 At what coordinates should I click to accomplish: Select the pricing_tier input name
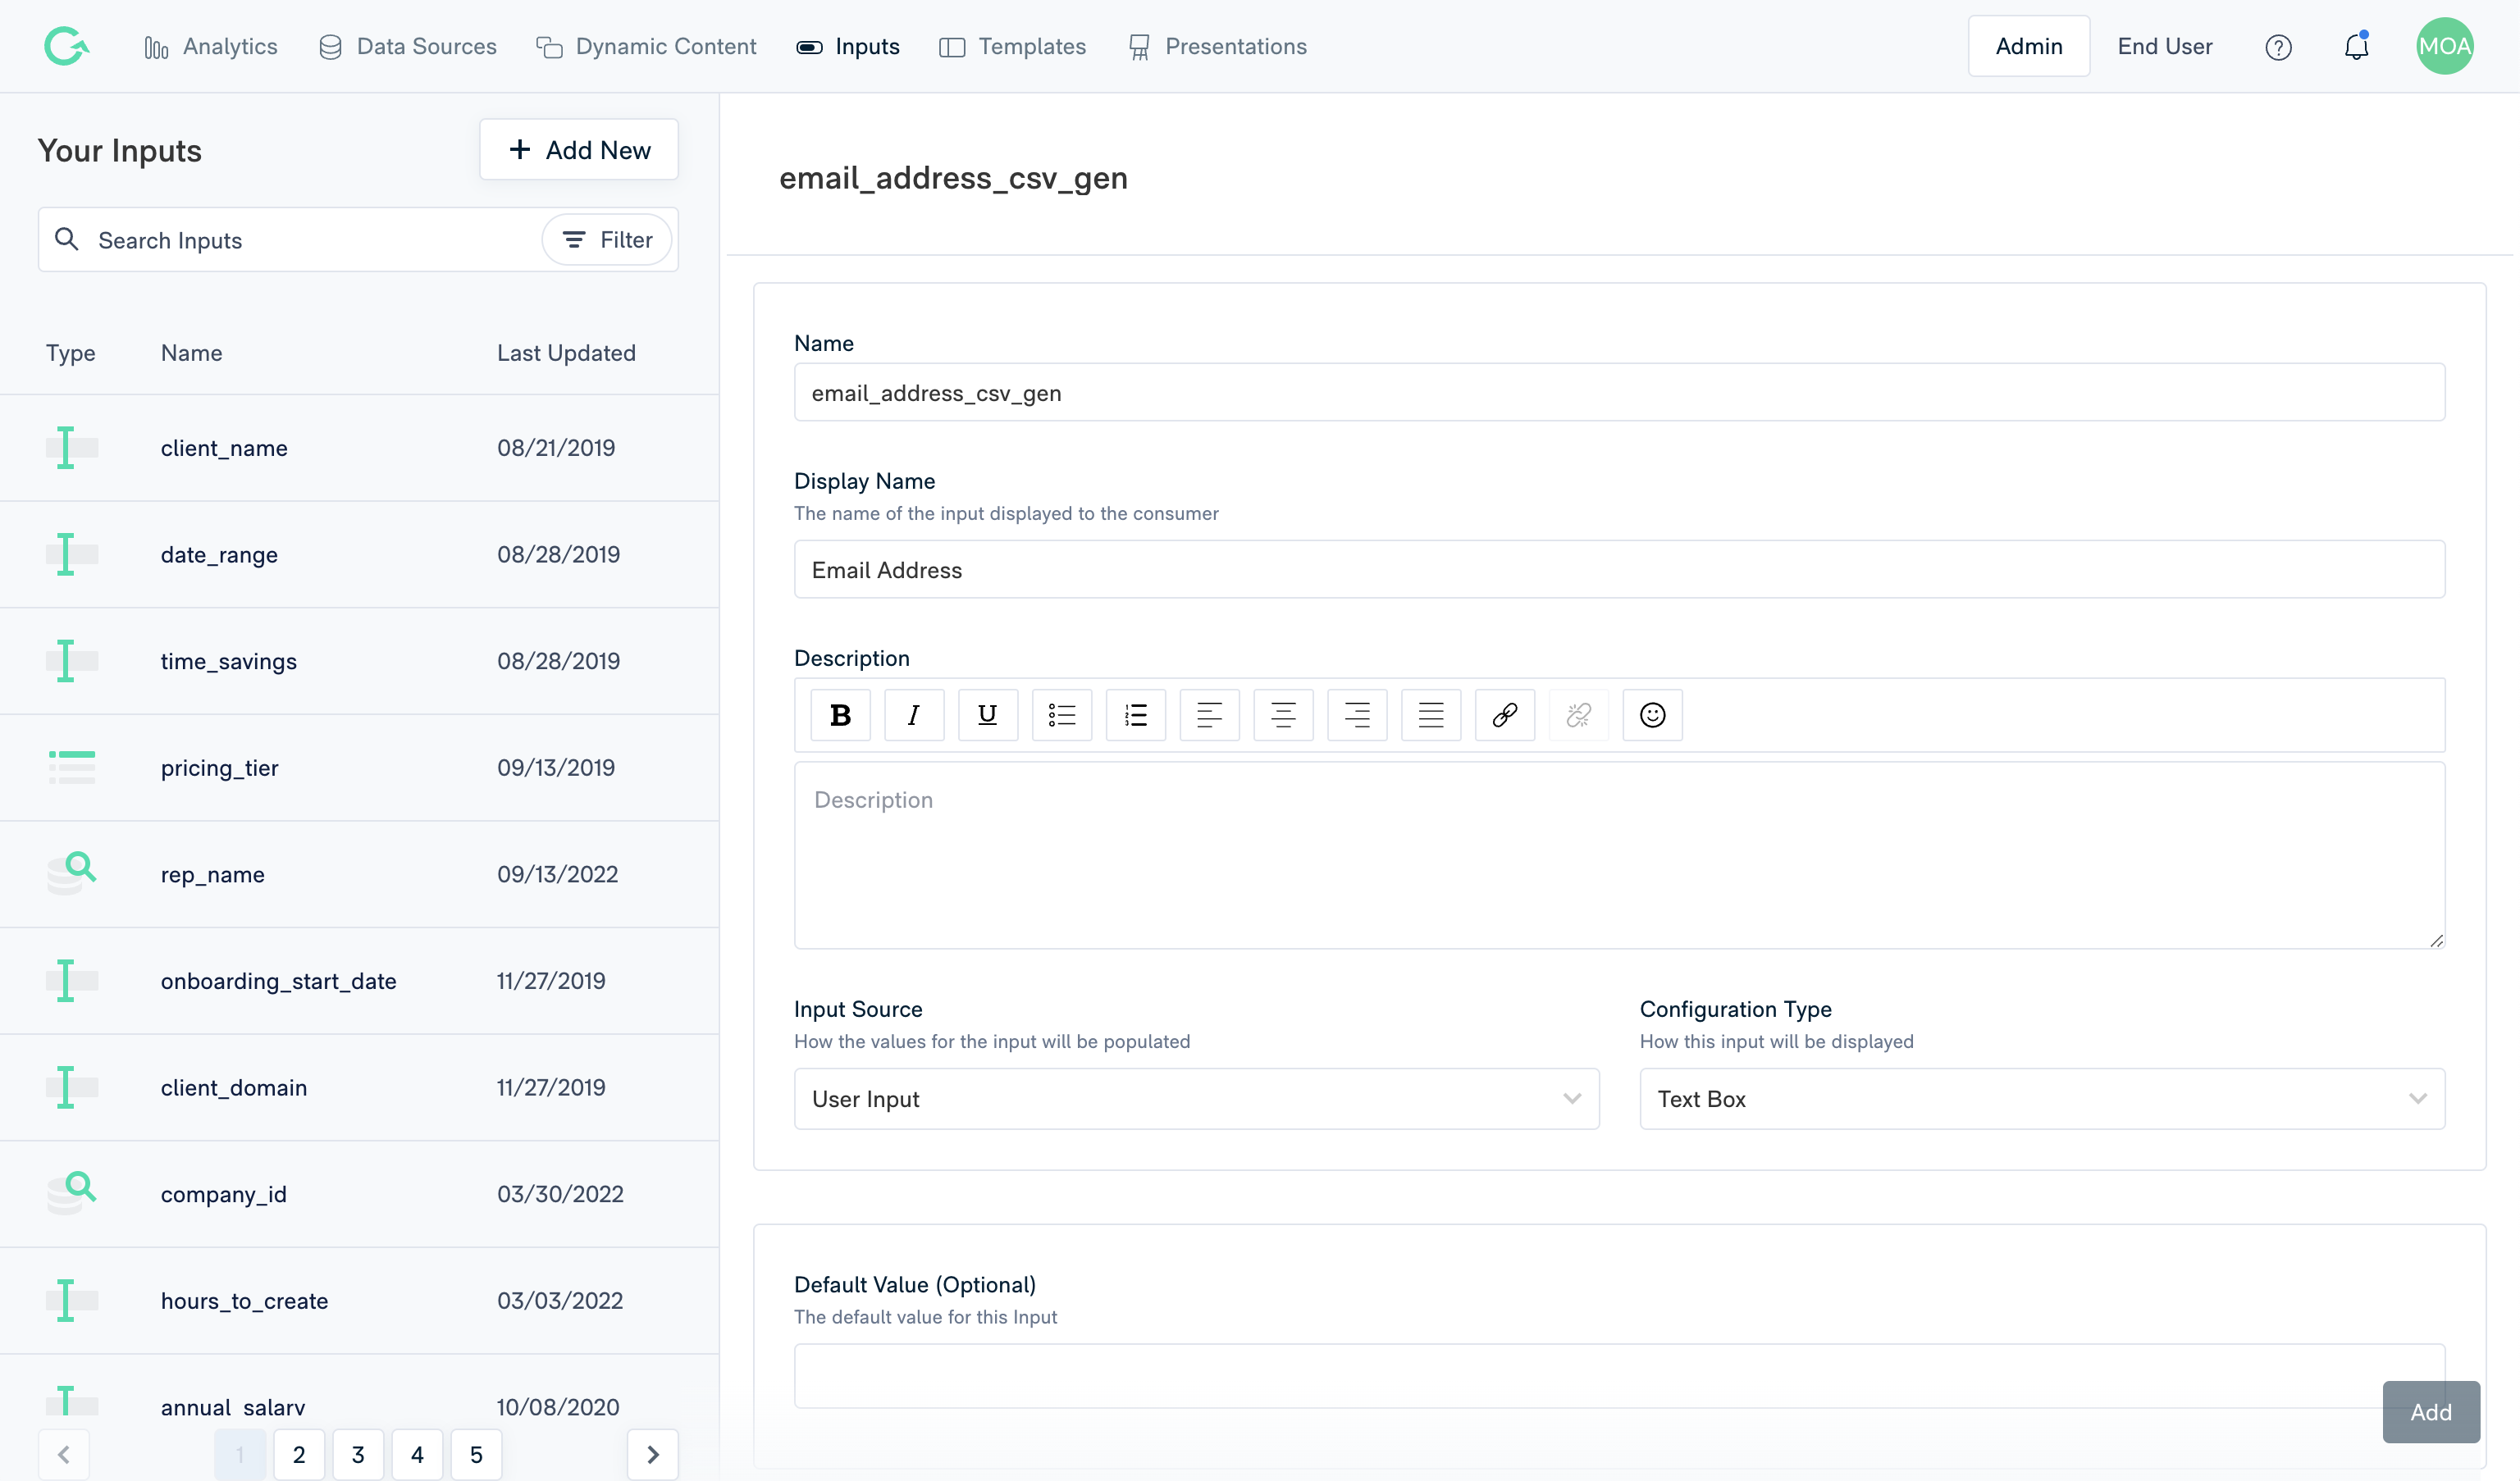pos(219,768)
